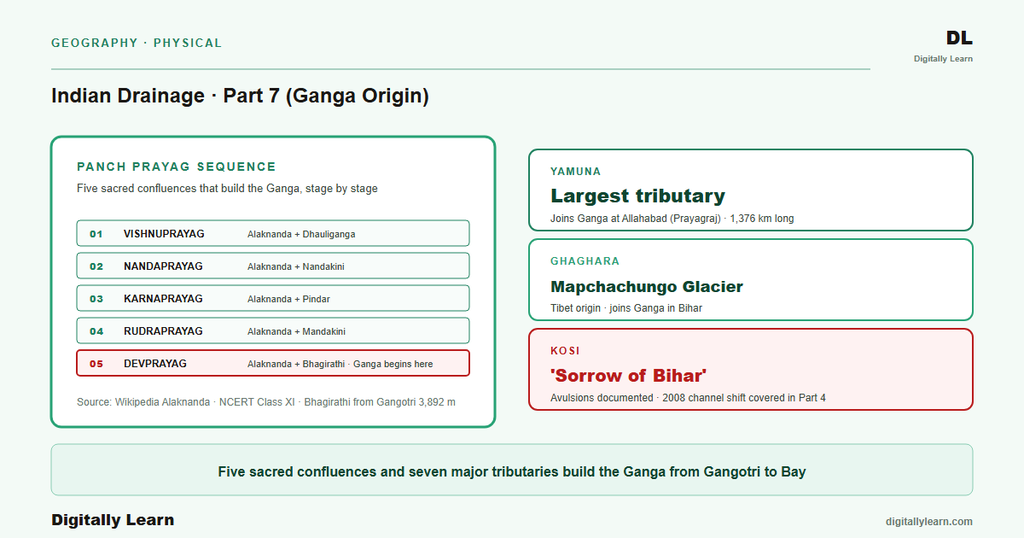Click the 'DEVPRAYAG' row name

click(155, 364)
